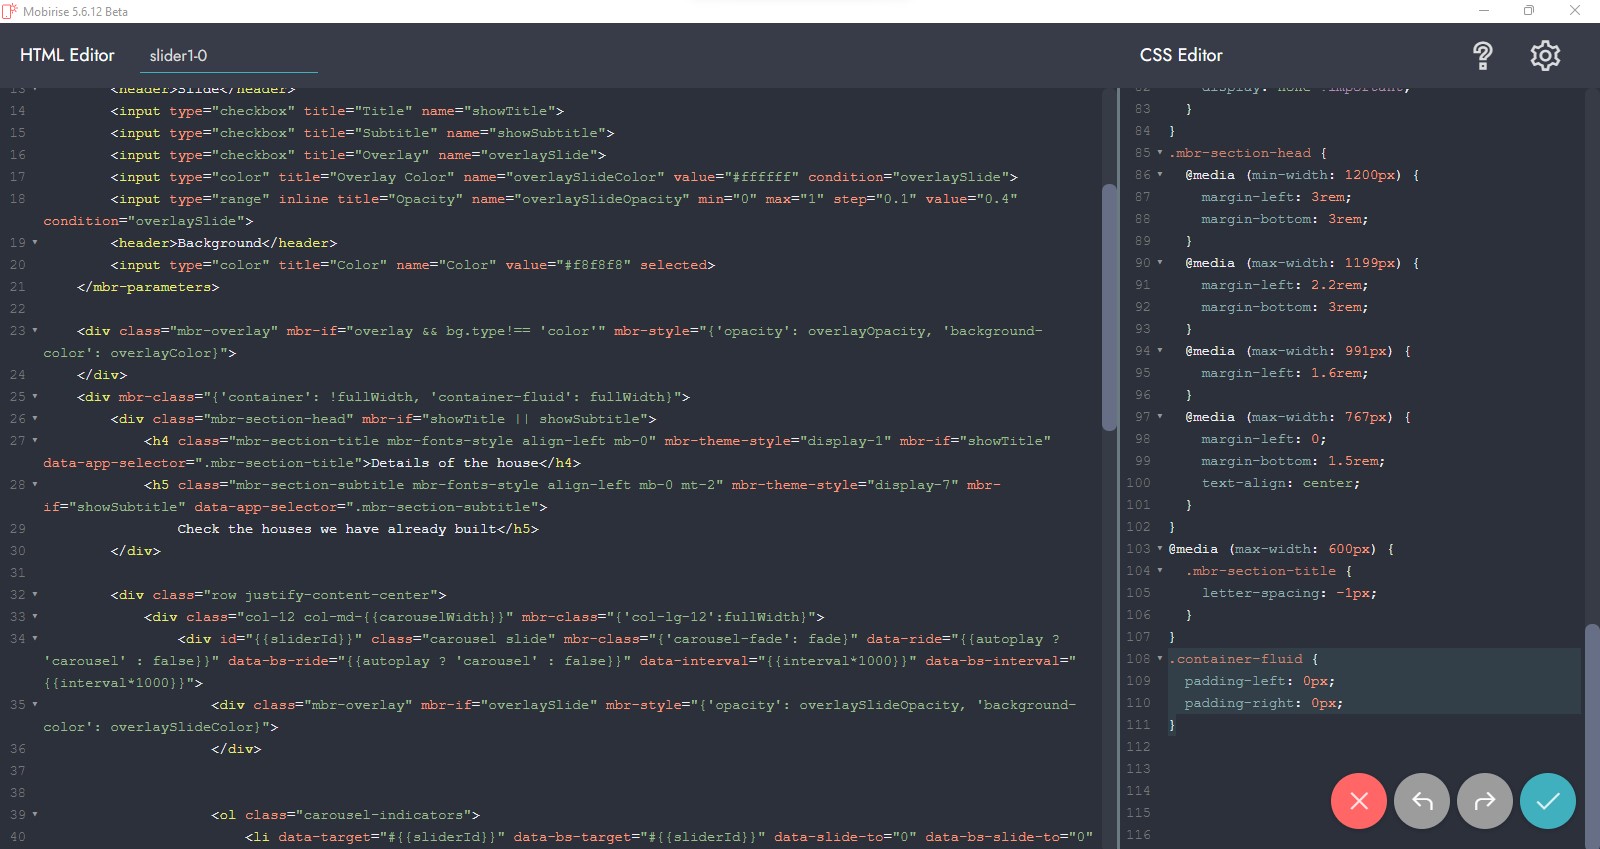Click the HTML Editor heading
Screen dimensions: 1600x849
point(67,55)
